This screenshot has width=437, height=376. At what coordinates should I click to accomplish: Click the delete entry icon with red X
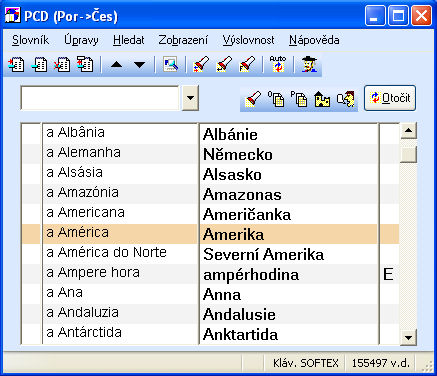[x=62, y=64]
